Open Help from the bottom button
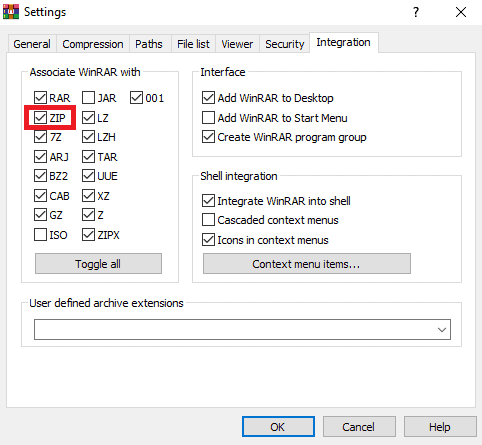The image size is (482, 445). [440, 426]
